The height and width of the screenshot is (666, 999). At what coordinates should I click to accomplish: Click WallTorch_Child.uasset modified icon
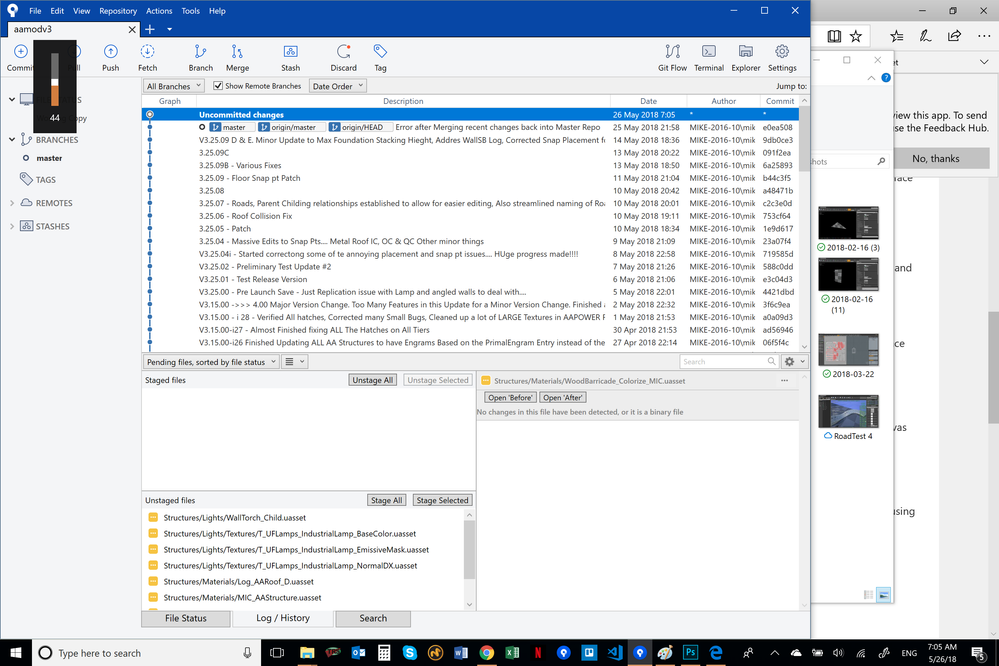click(x=153, y=518)
